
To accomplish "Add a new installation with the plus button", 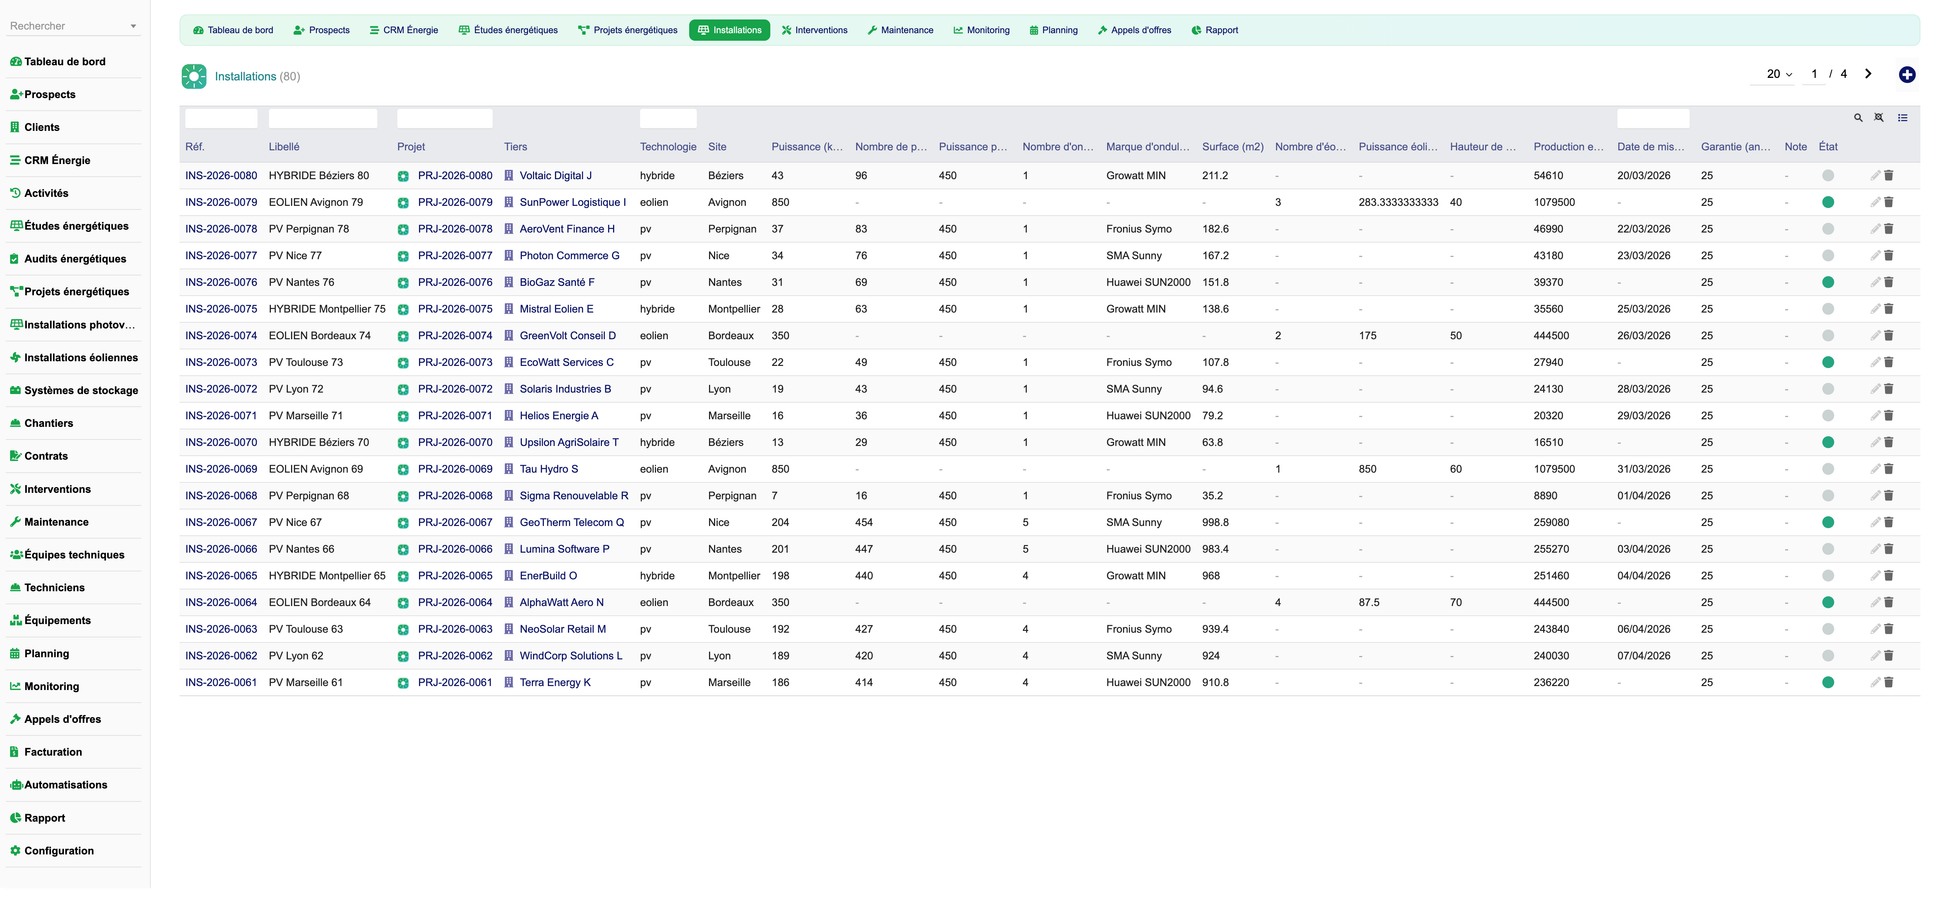I will 1906,75.
